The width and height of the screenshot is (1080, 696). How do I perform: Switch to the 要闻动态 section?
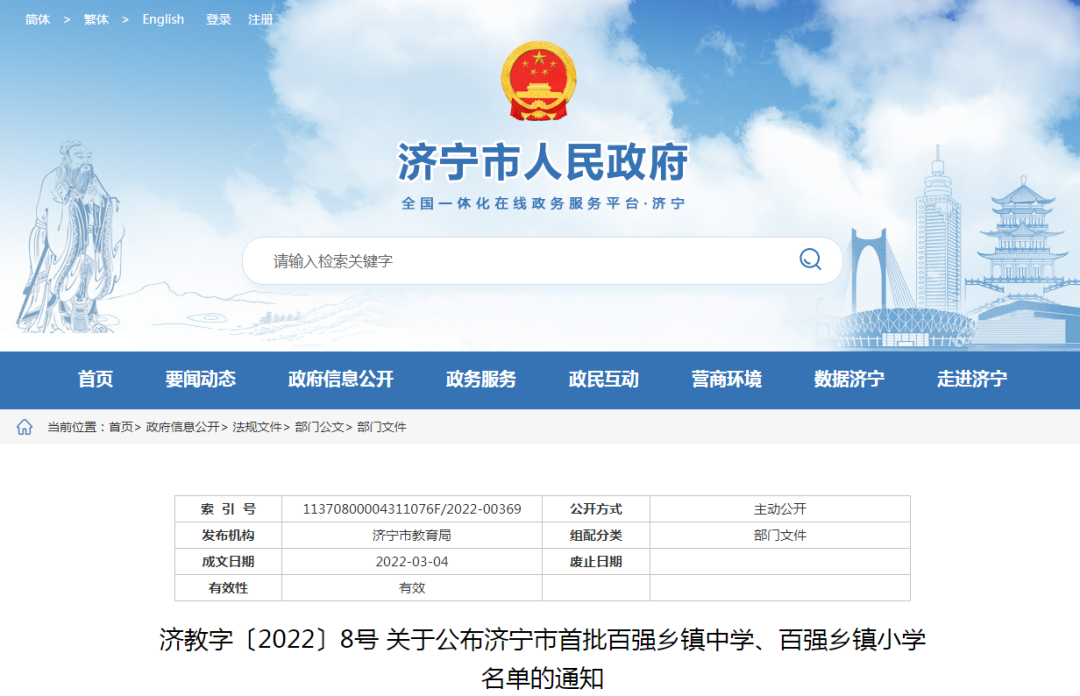tap(204, 380)
